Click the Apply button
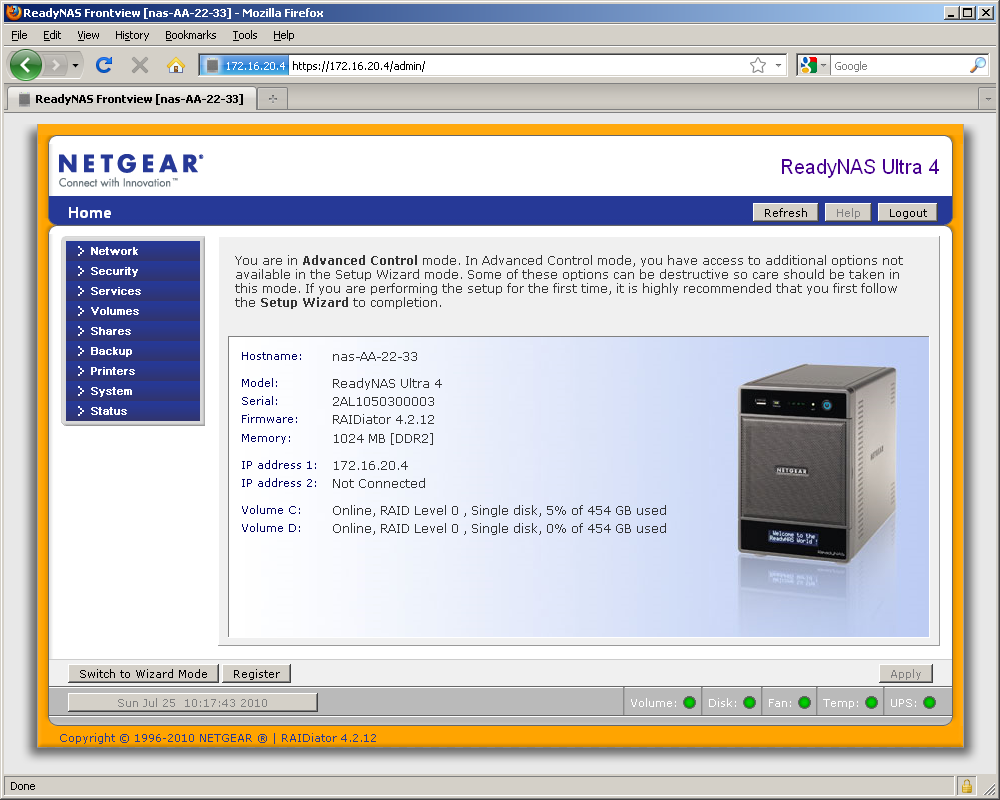1000x800 pixels. [x=906, y=674]
